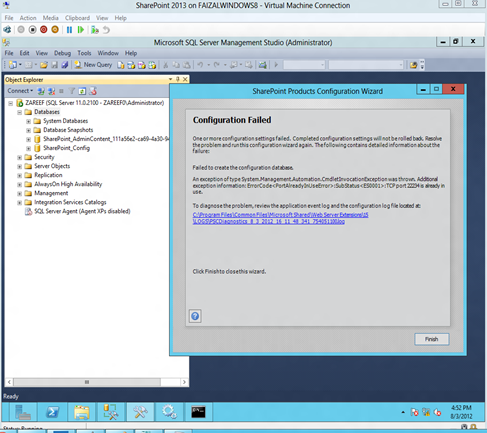Click the Analysis Services XMLA Query icon
This screenshot has width=487, height=433.
(152, 65)
